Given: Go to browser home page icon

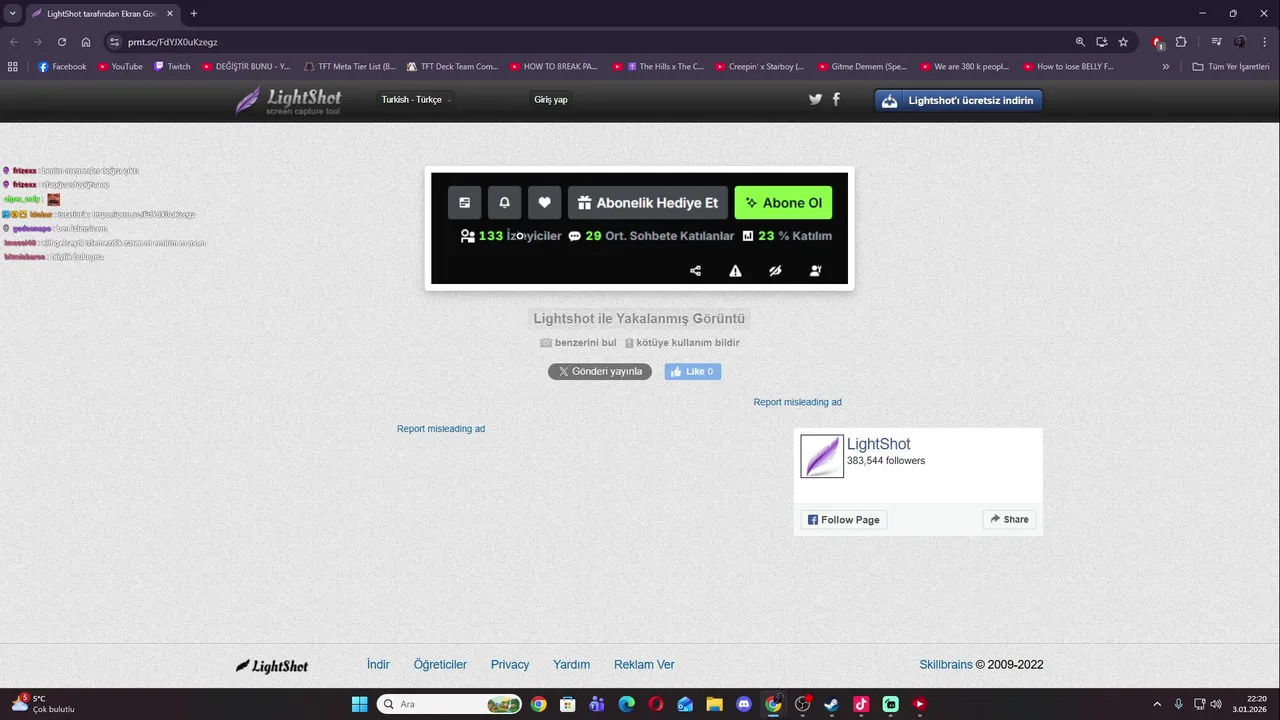Looking at the screenshot, I should (86, 42).
